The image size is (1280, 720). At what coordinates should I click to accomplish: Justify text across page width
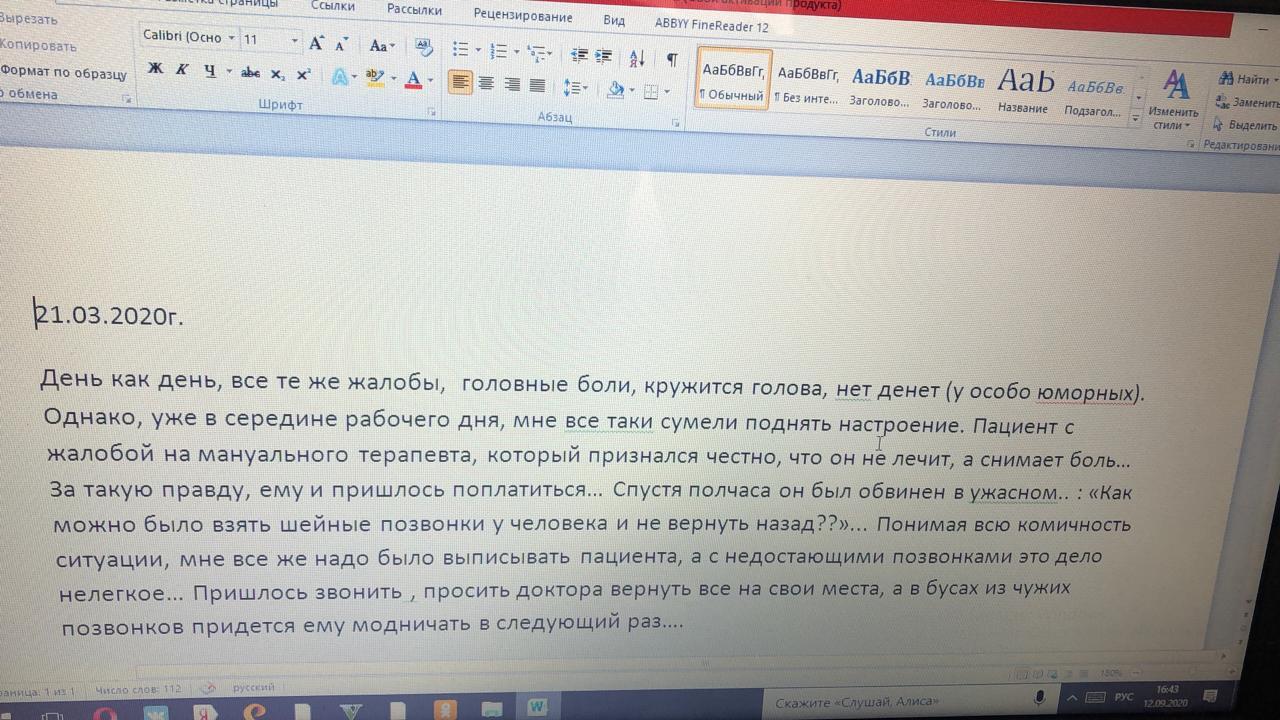pyautogui.click(x=537, y=85)
